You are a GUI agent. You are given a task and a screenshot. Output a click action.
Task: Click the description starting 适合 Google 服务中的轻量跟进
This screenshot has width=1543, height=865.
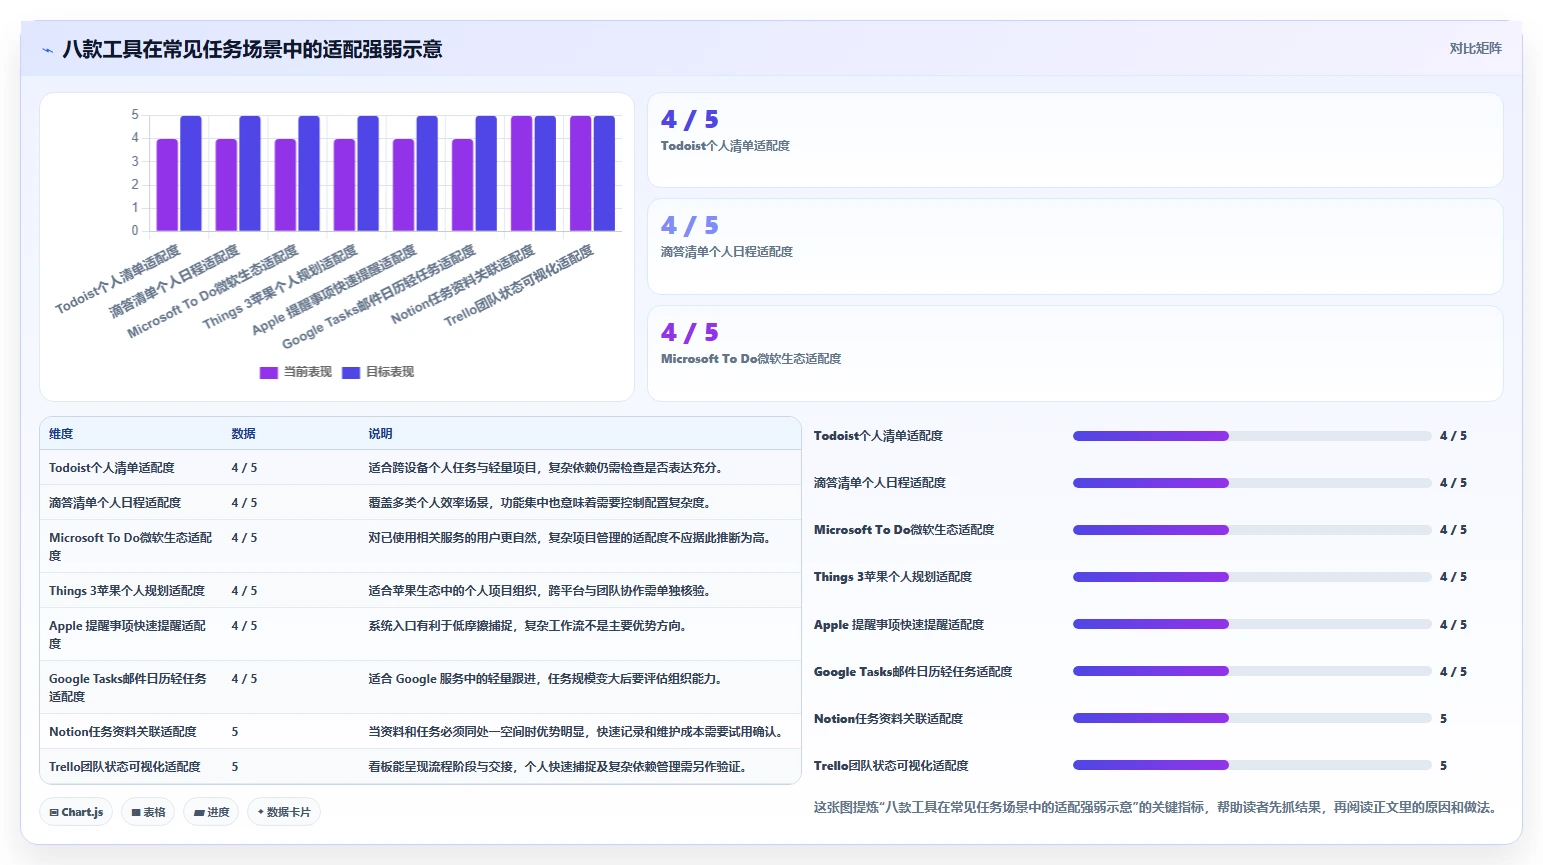pyautogui.click(x=545, y=679)
